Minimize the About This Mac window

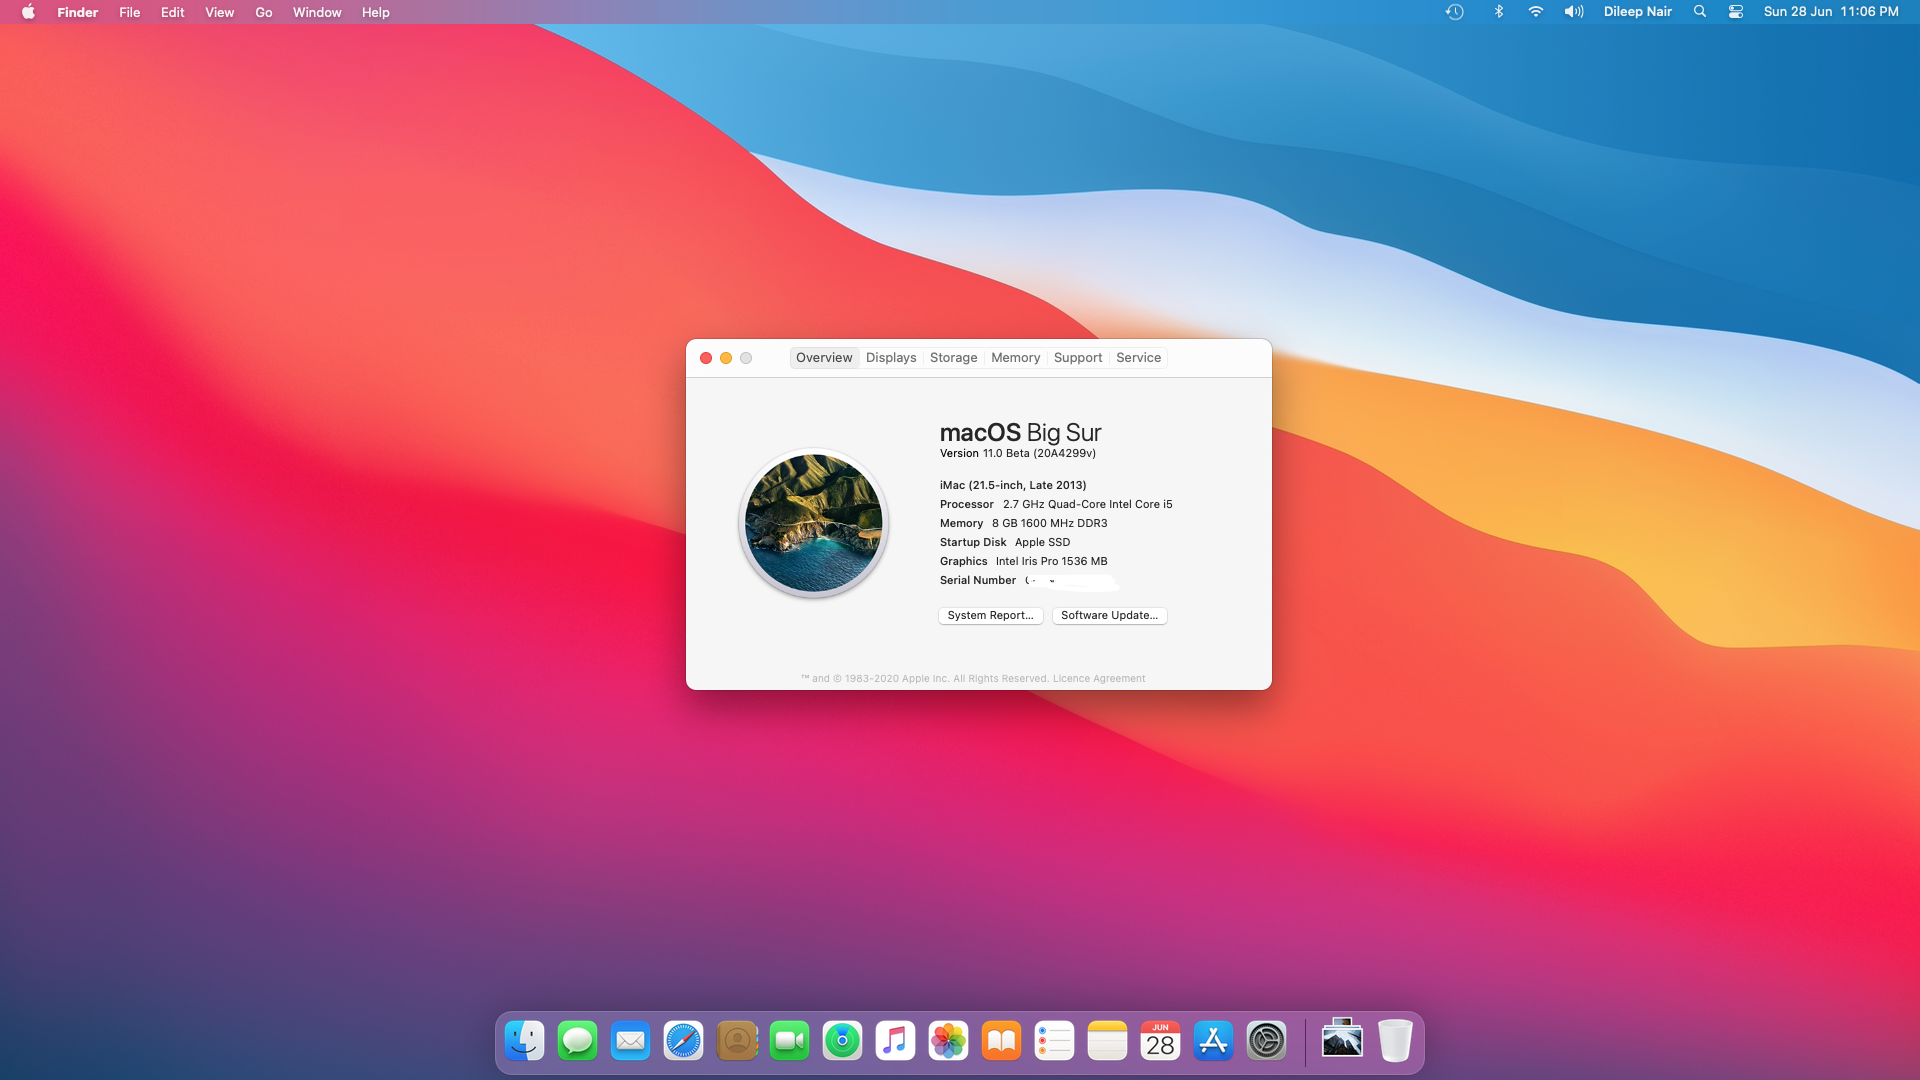pos(726,358)
